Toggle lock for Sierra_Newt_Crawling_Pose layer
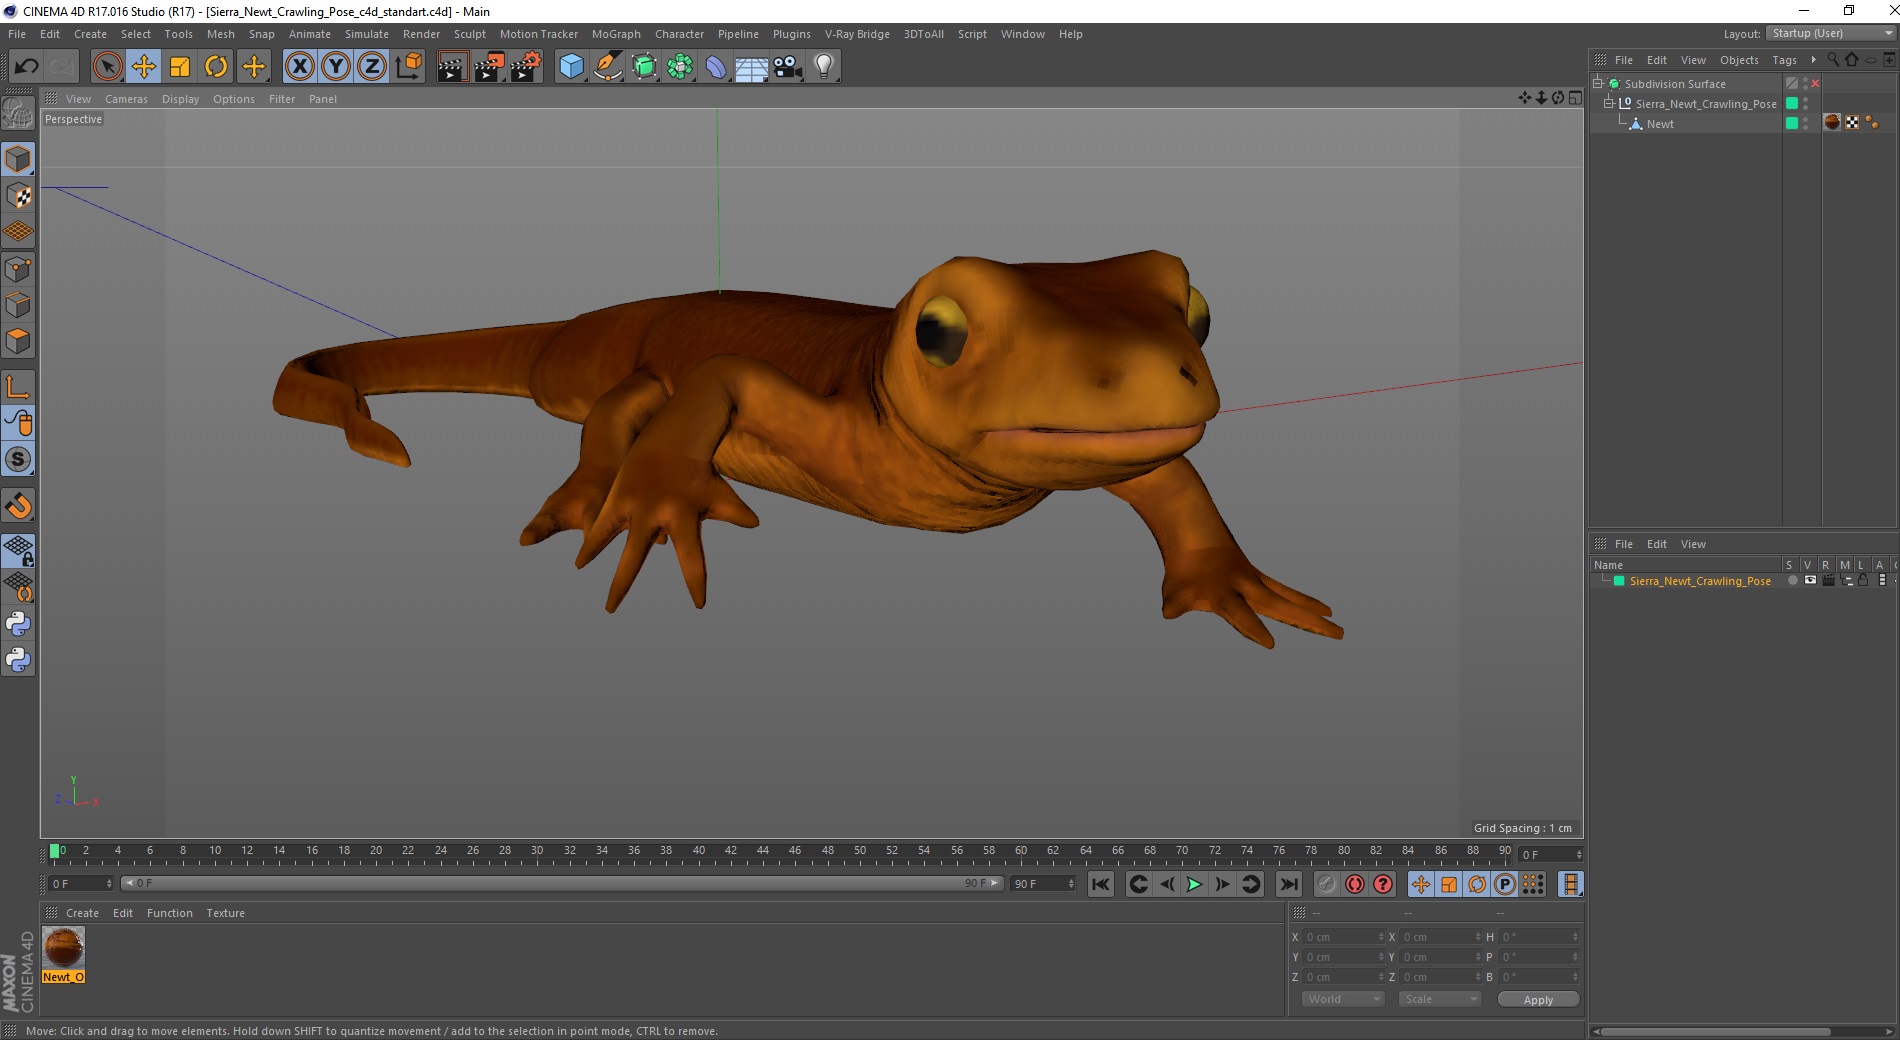Image resolution: width=1900 pixels, height=1040 pixels. (x=1863, y=581)
